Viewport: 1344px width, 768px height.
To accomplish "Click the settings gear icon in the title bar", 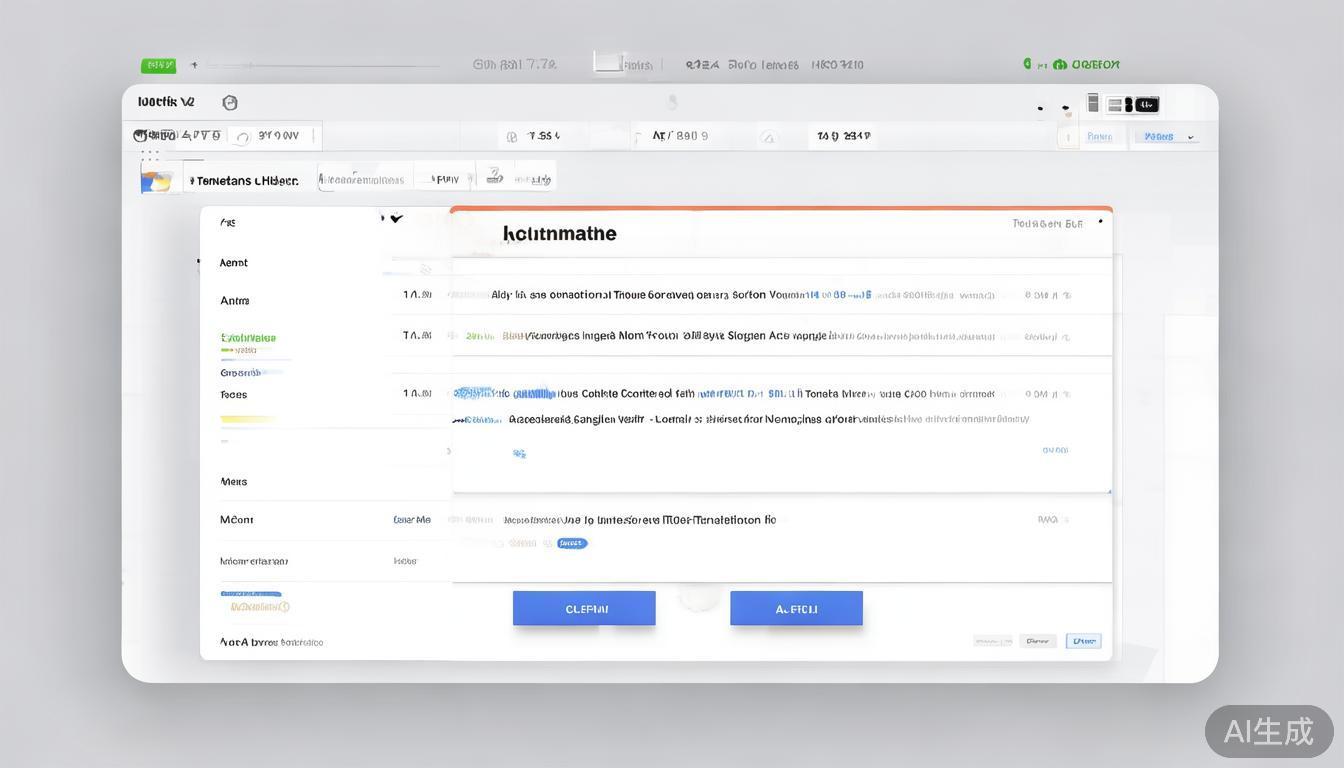I will [229, 100].
